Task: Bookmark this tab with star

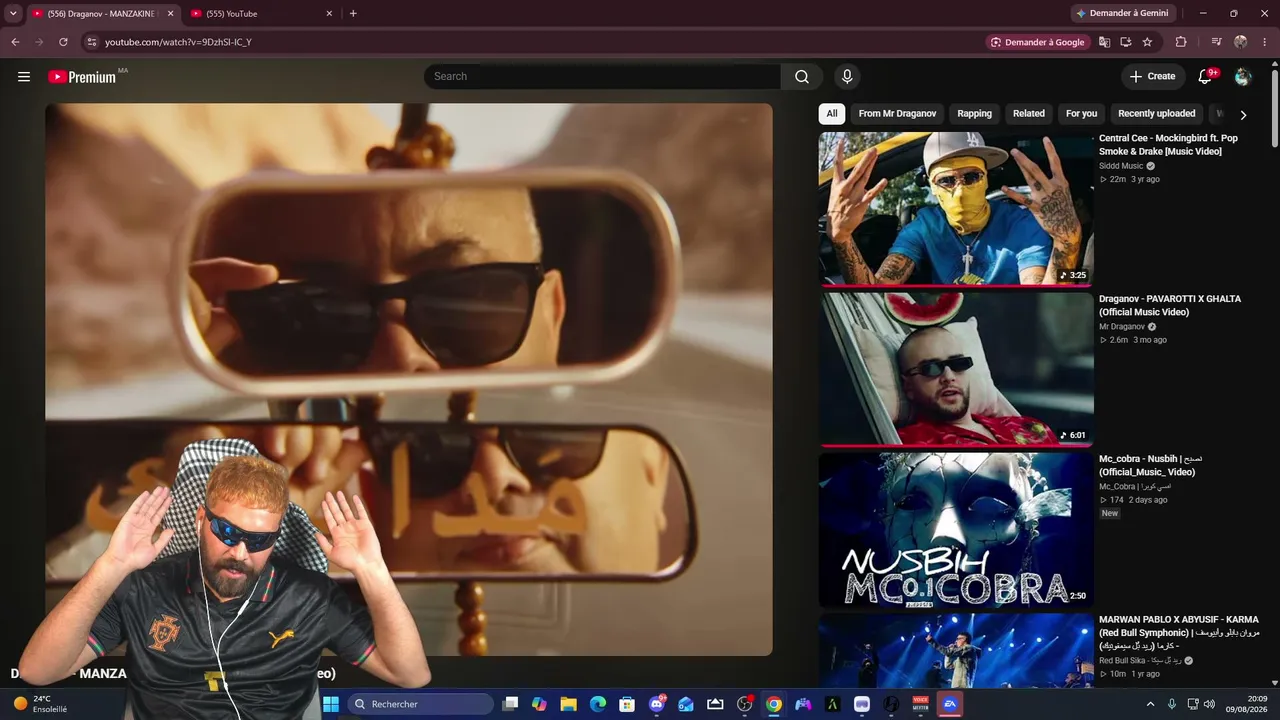Action: click(1147, 42)
